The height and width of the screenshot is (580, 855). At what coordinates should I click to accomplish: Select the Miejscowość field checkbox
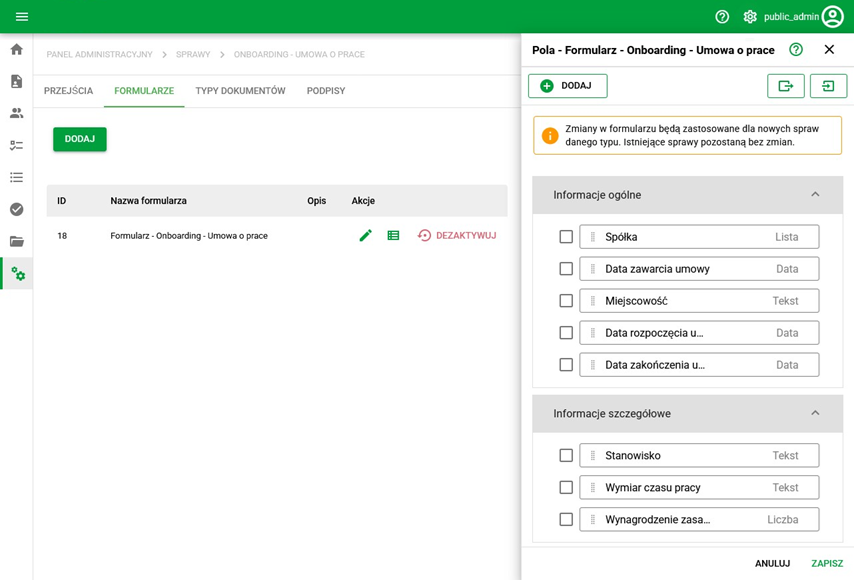(566, 301)
